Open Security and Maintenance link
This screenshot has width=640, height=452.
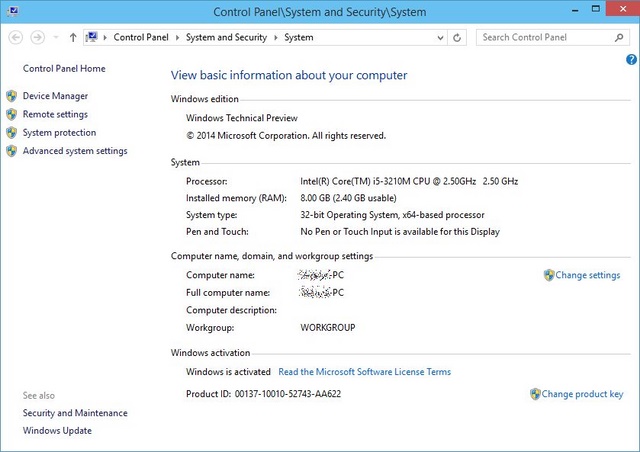click(x=75, y=413)
